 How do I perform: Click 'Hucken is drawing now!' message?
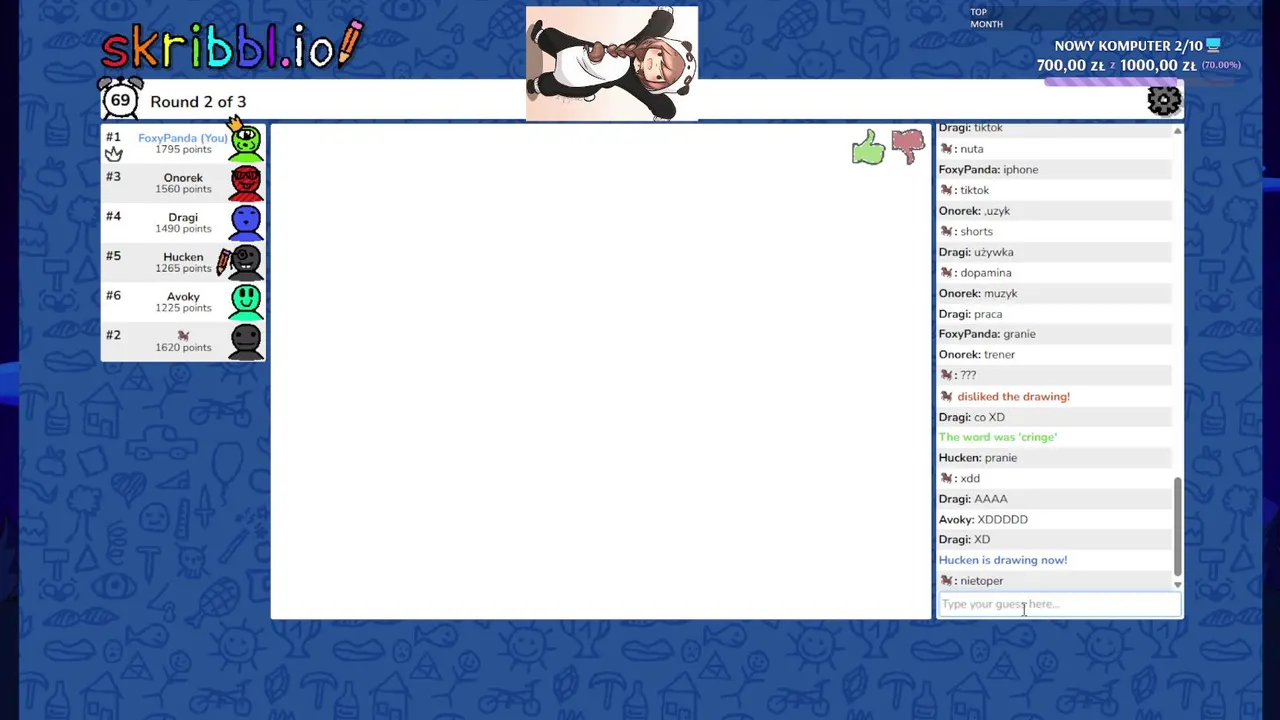point(1002,560)
